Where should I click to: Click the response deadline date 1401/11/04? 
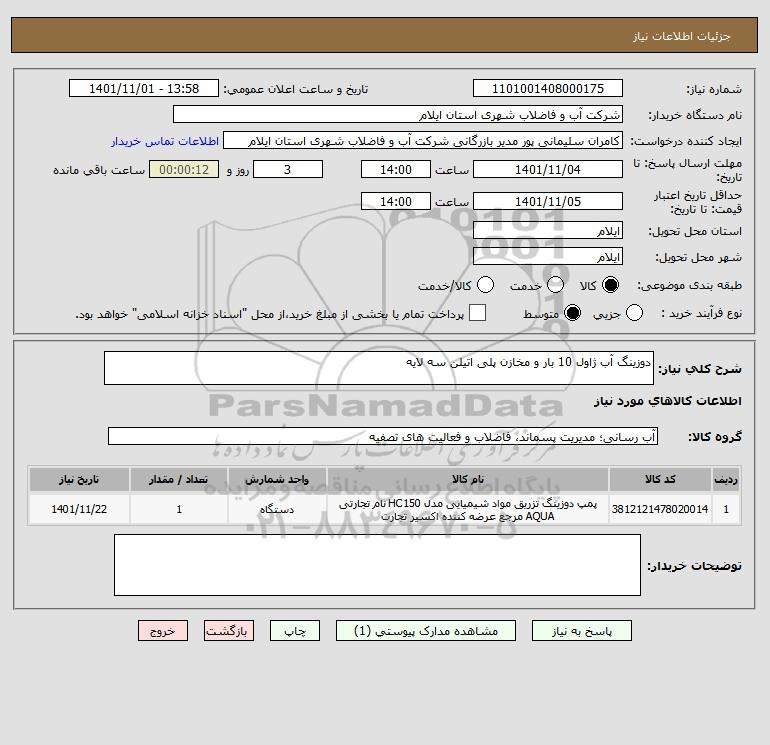[x=548, y=169]
